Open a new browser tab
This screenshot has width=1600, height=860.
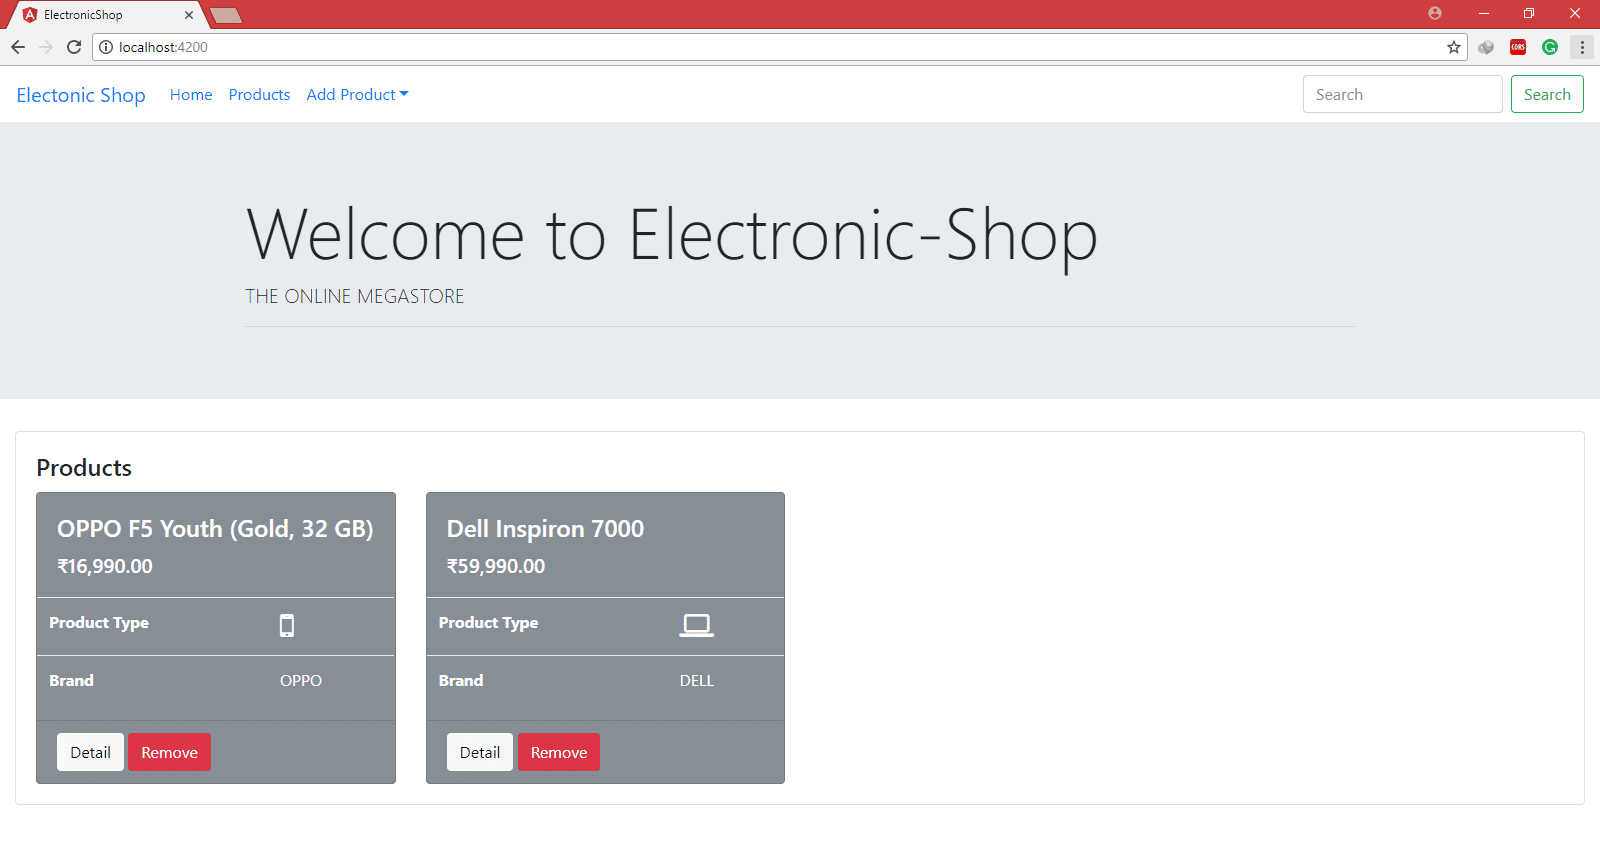[226, 15]
